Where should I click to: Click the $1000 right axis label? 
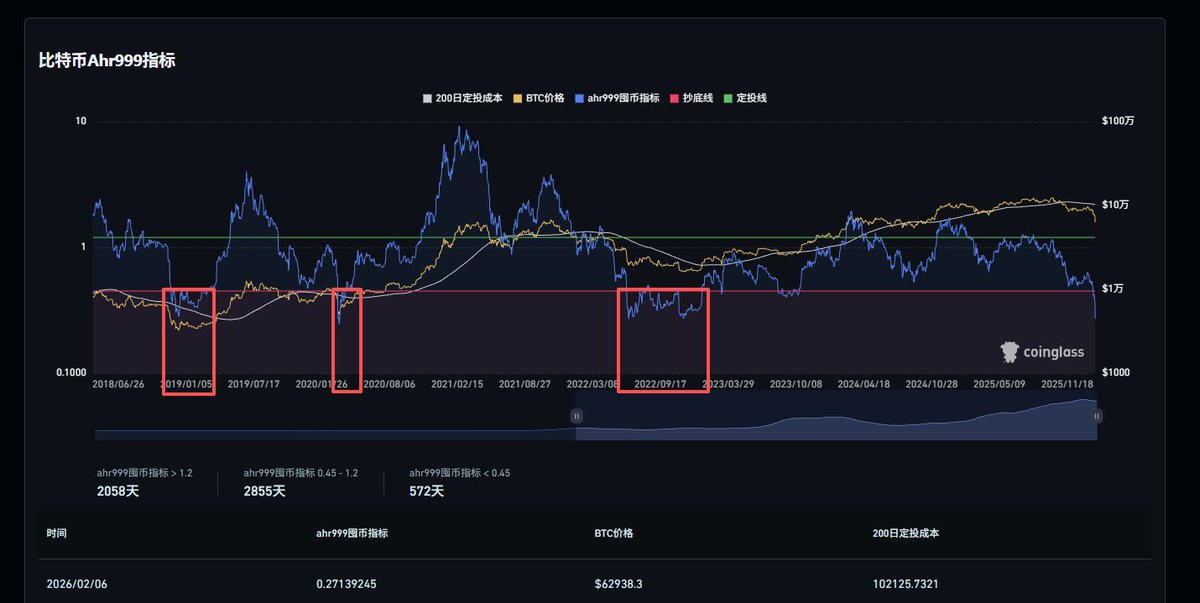pos(1116,372)
